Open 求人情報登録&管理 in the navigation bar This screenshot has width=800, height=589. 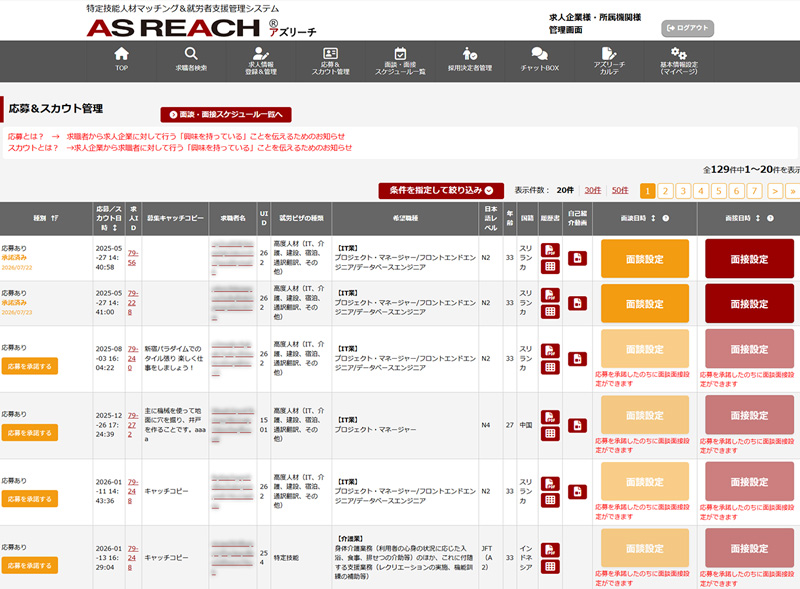click(x=261, y=61)
